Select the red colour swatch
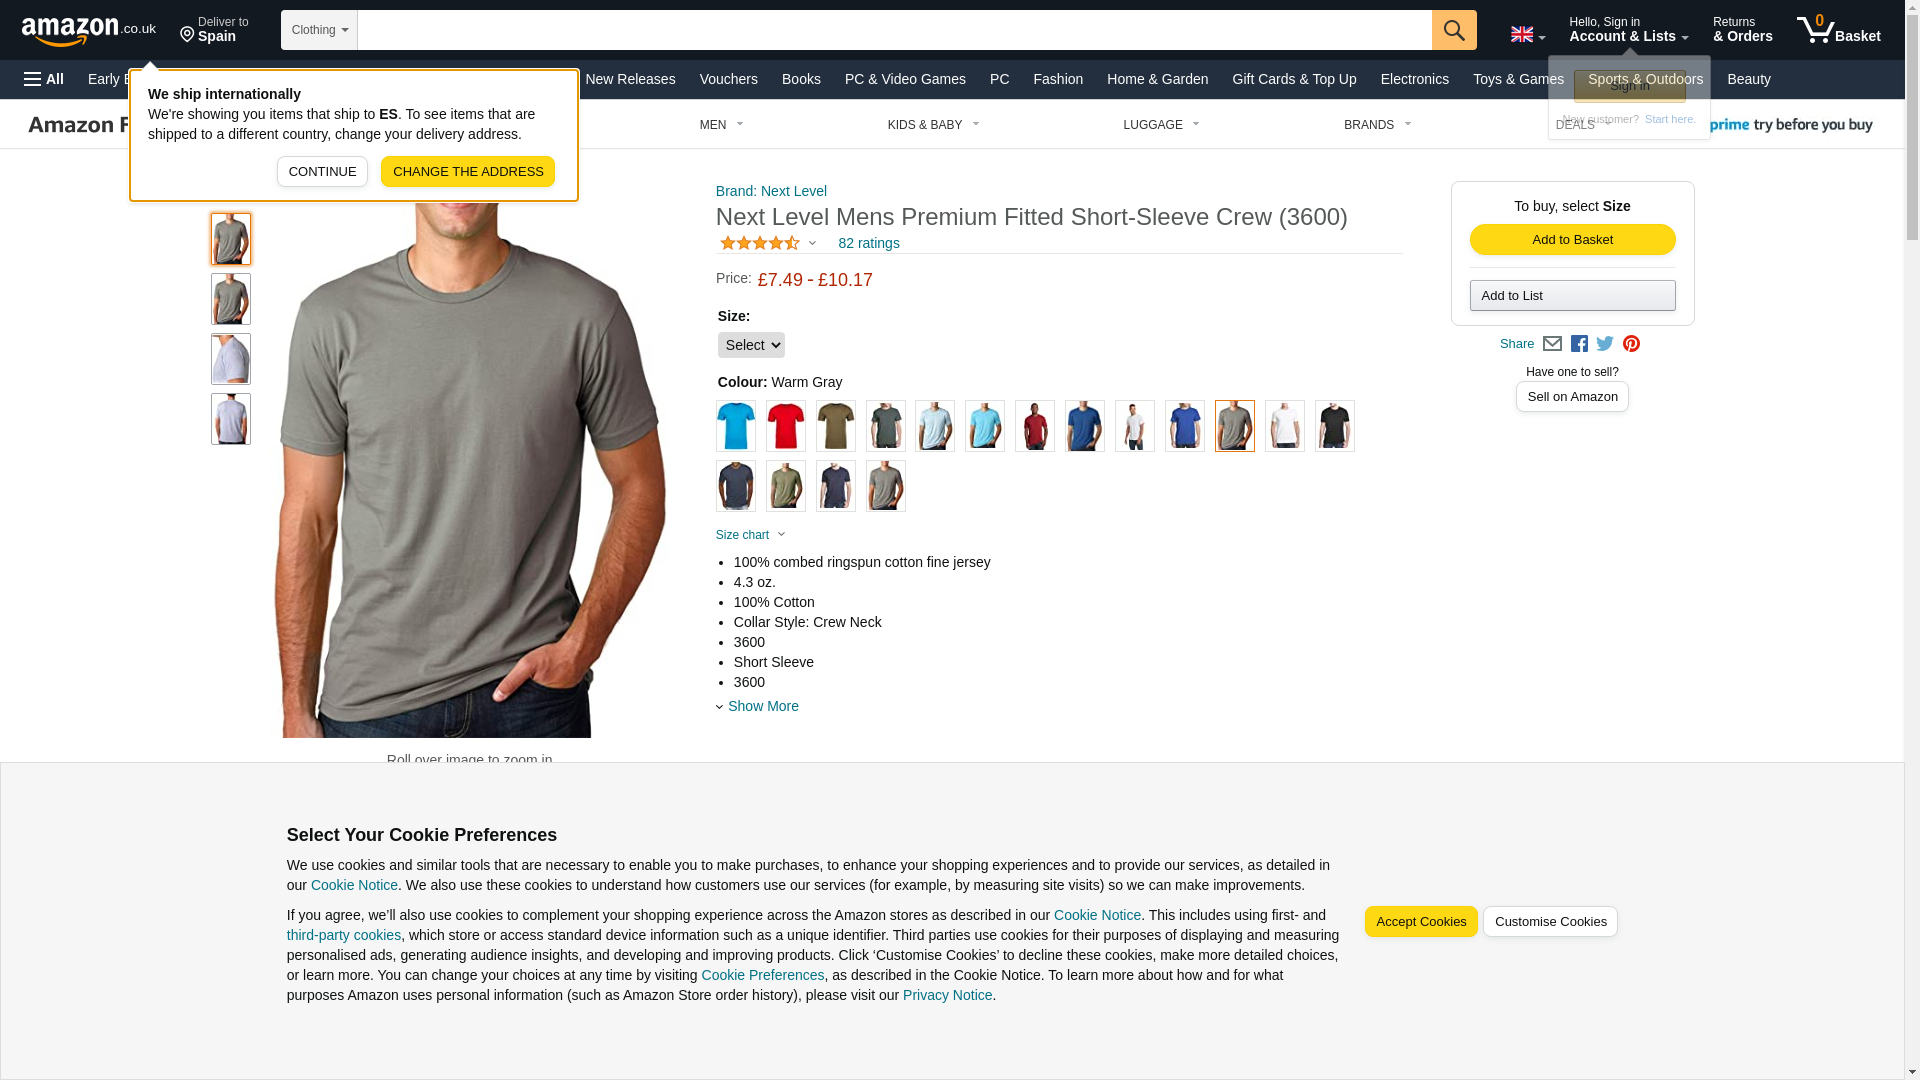 [x=786, y=426]
